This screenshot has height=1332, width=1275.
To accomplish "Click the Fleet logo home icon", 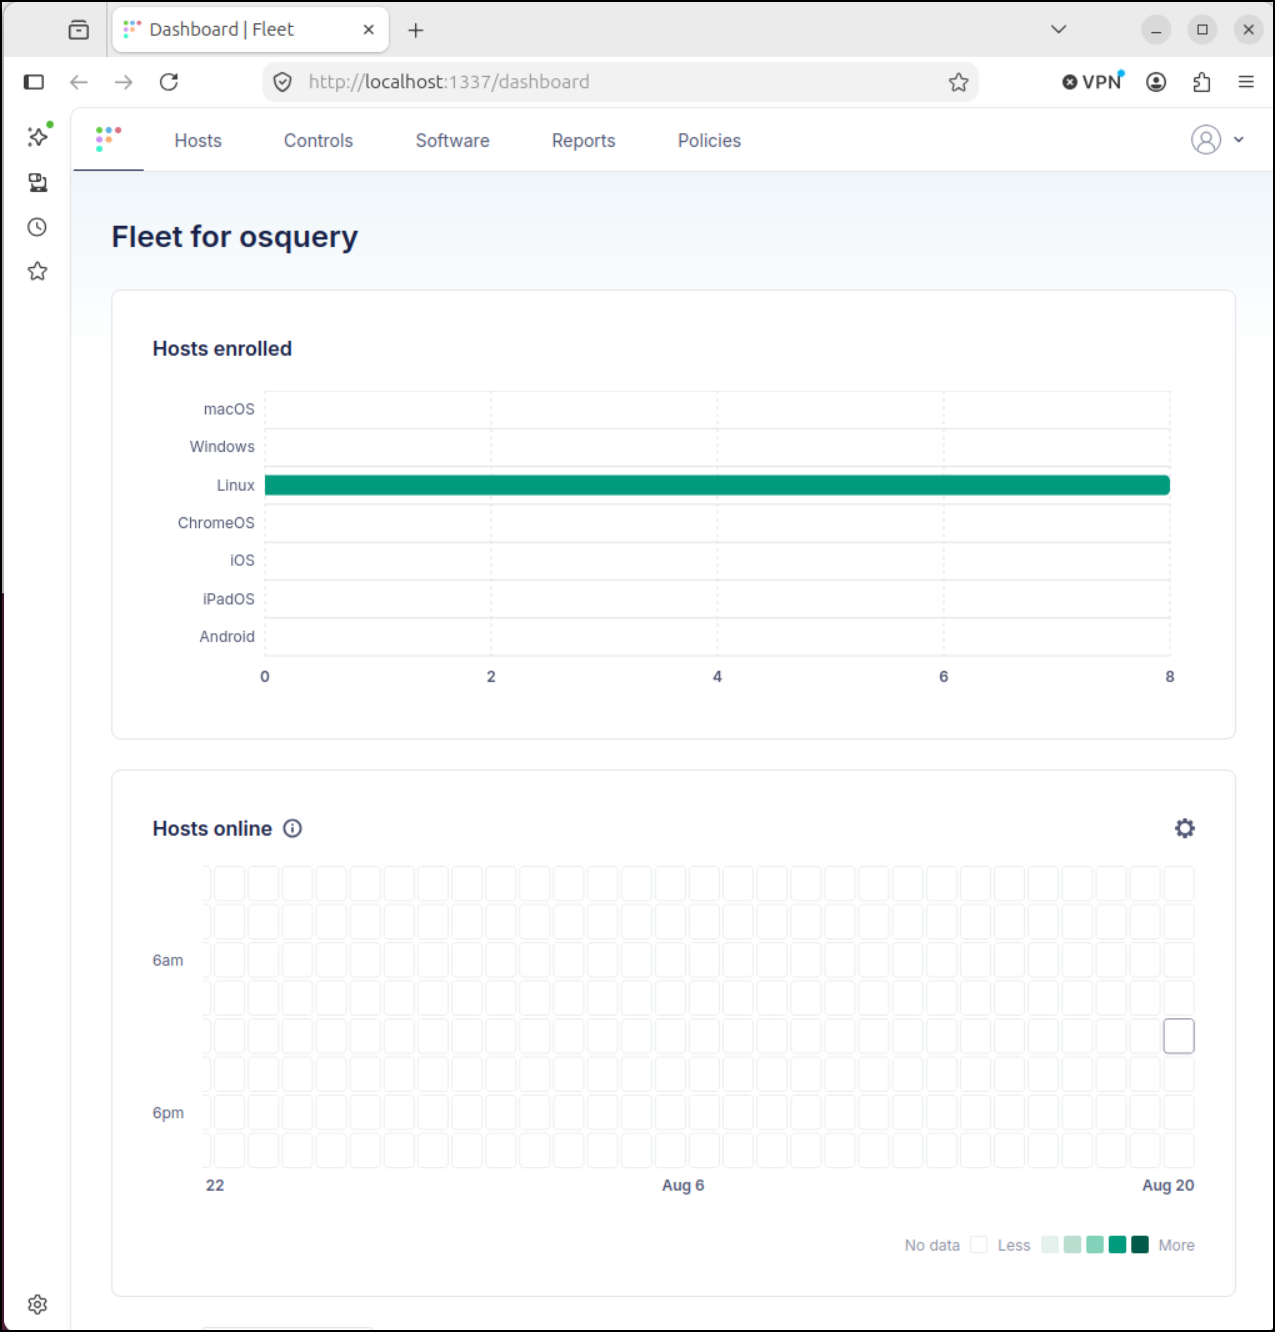I will [x=108, y=139].
